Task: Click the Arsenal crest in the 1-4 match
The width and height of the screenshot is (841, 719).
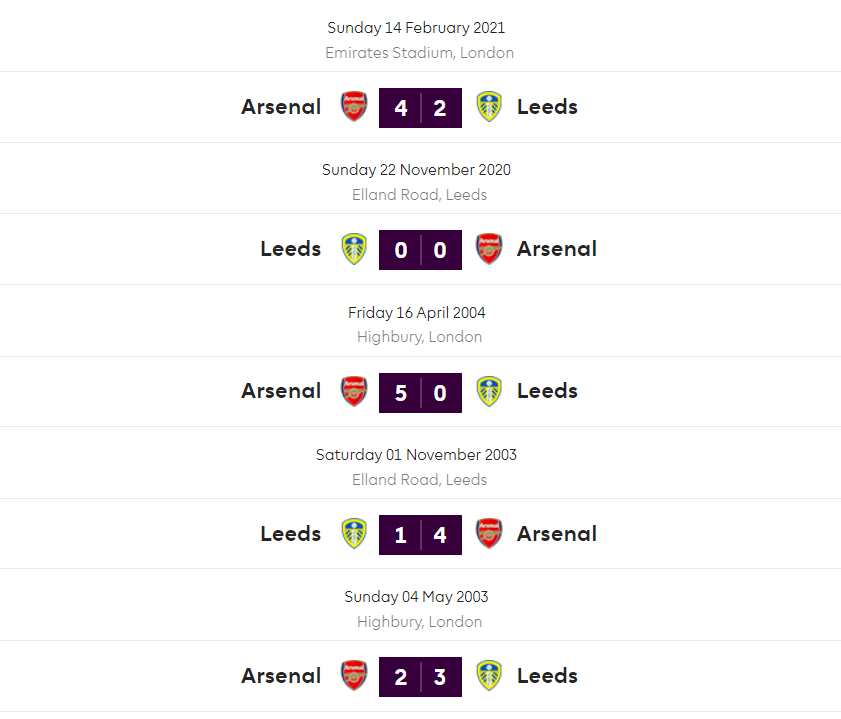Action: [489, 534]
